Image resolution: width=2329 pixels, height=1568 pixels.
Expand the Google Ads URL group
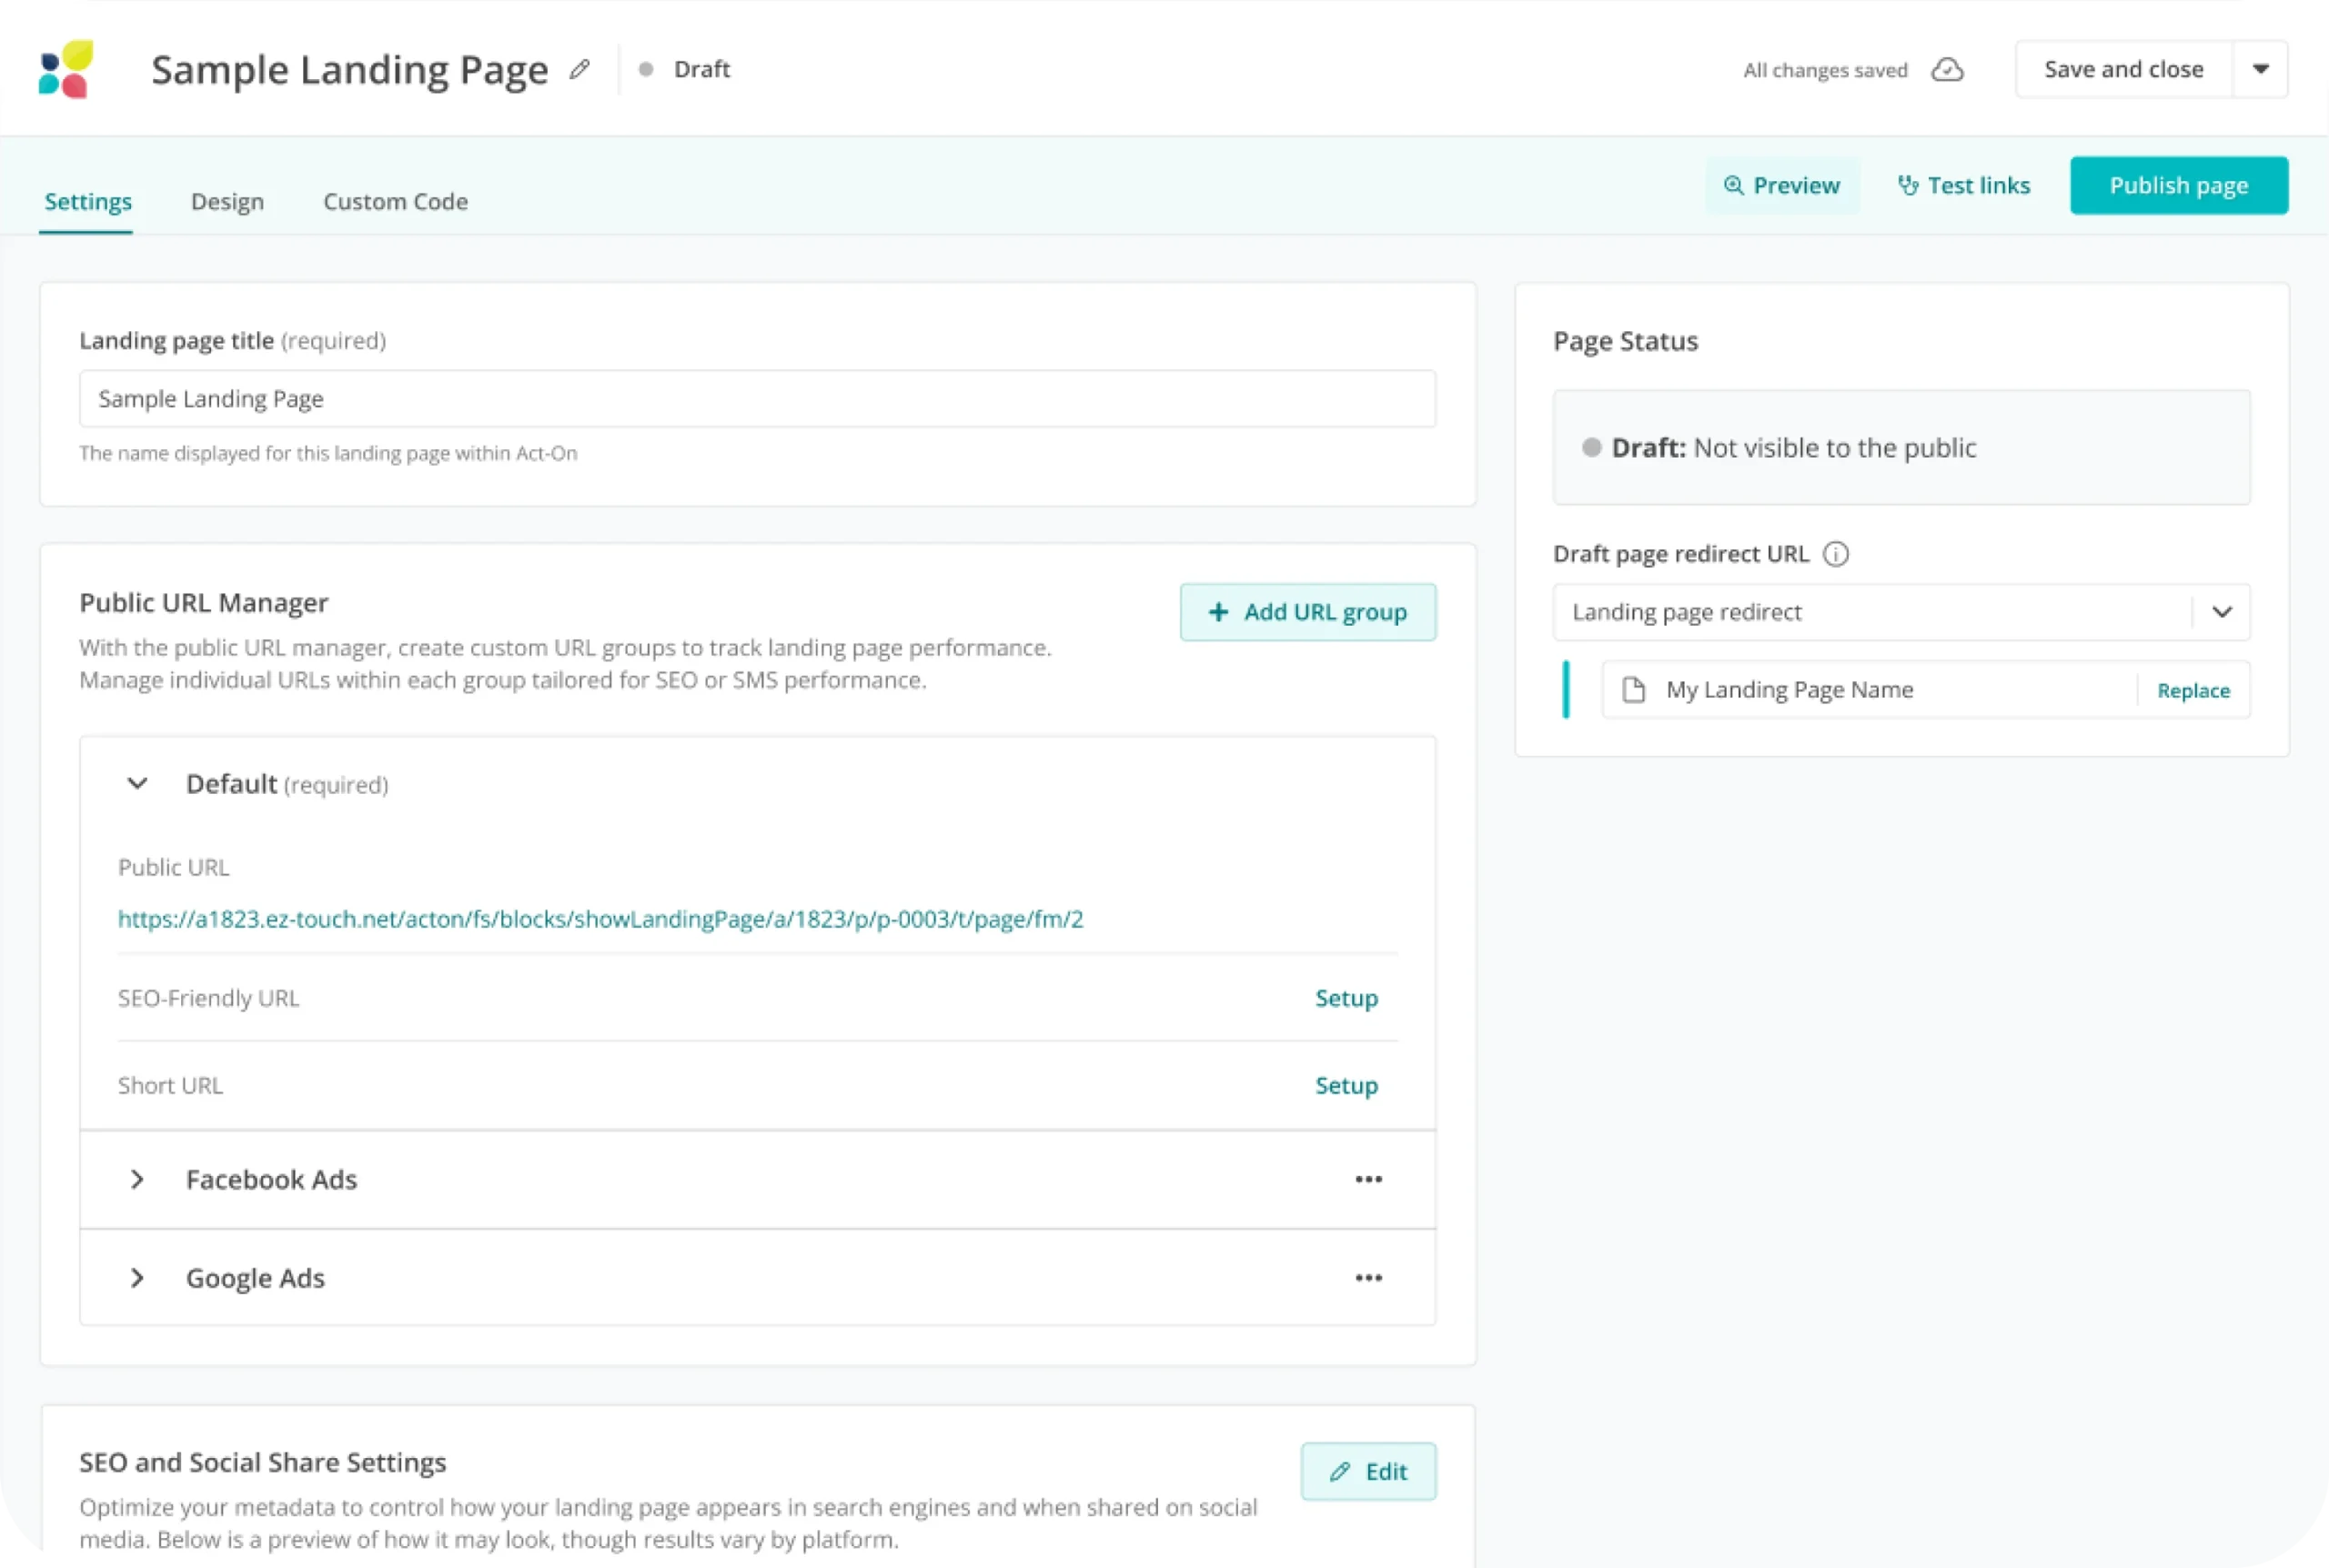[x=138, y=1278]
